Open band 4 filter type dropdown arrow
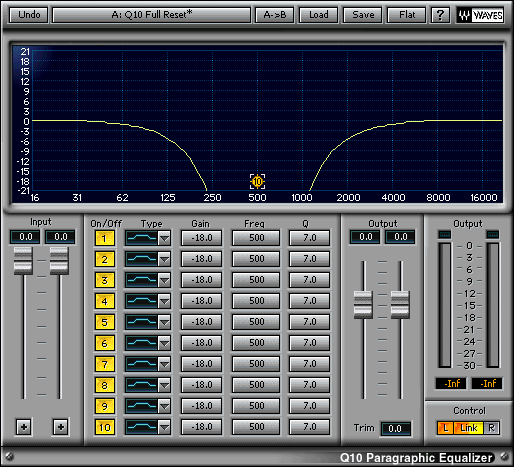 point(164,301)
